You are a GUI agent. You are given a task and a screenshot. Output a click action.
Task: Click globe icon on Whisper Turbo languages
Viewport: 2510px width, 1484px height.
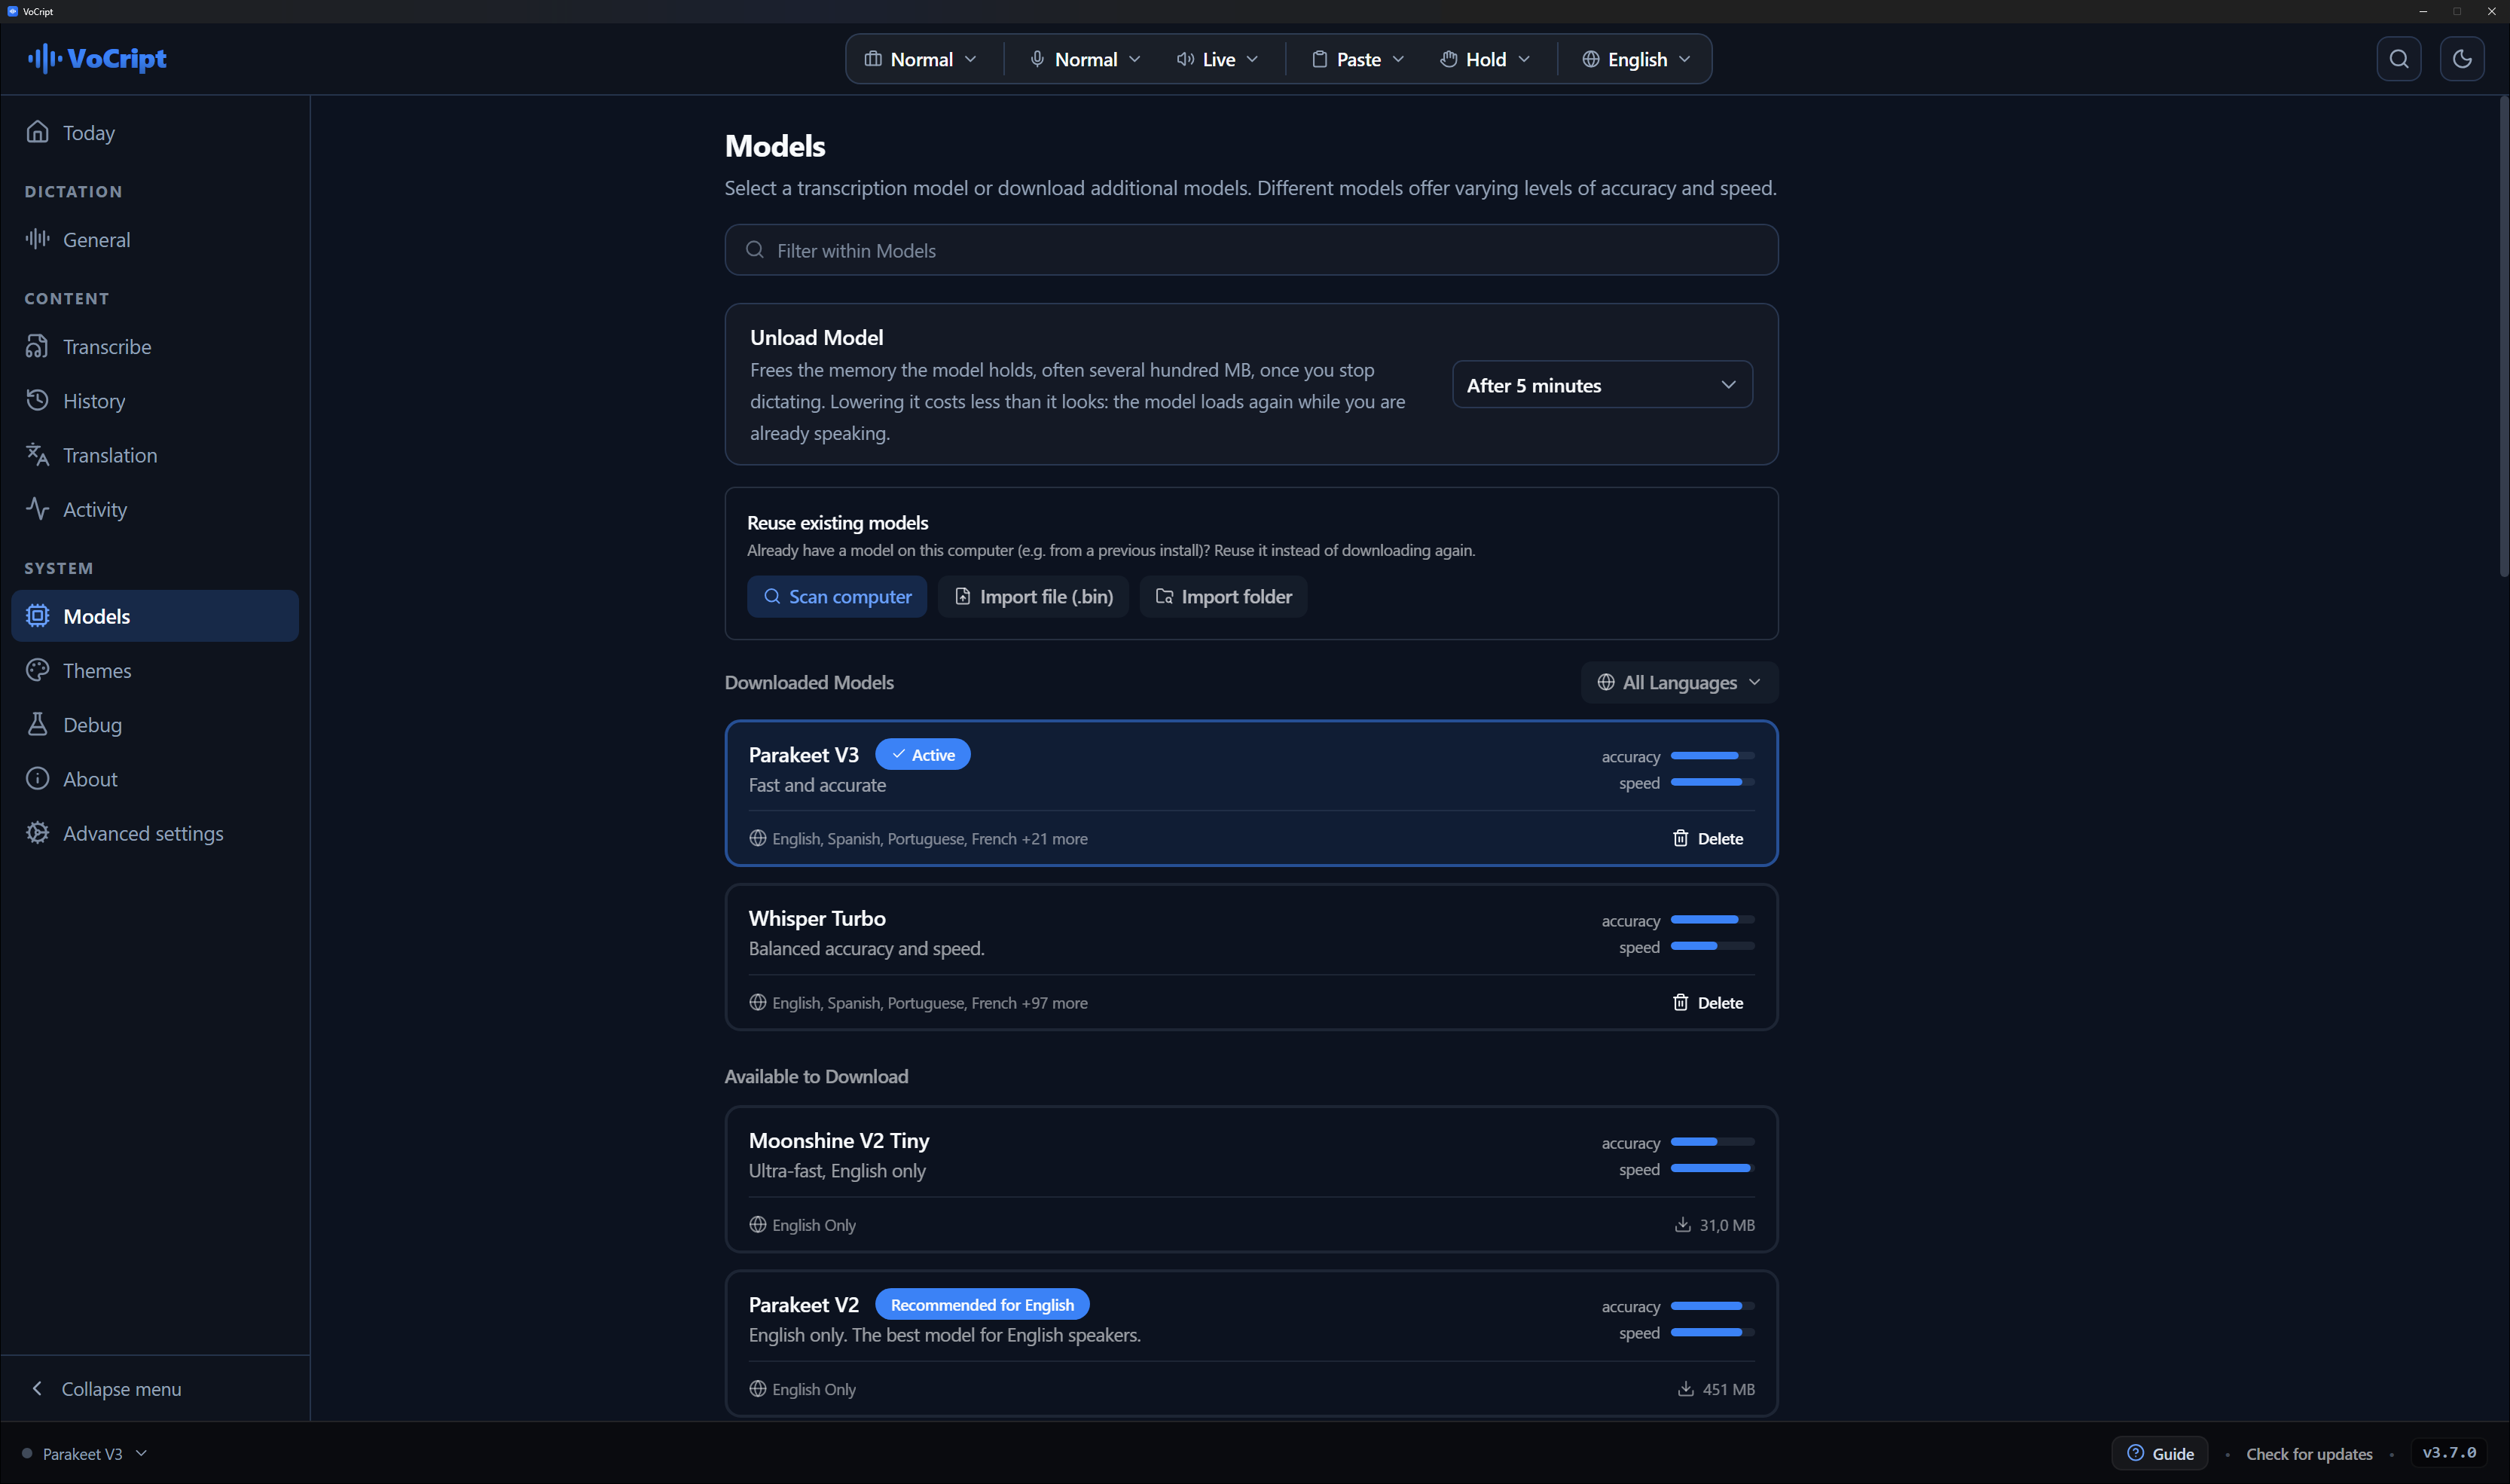tap(758, 1002)
